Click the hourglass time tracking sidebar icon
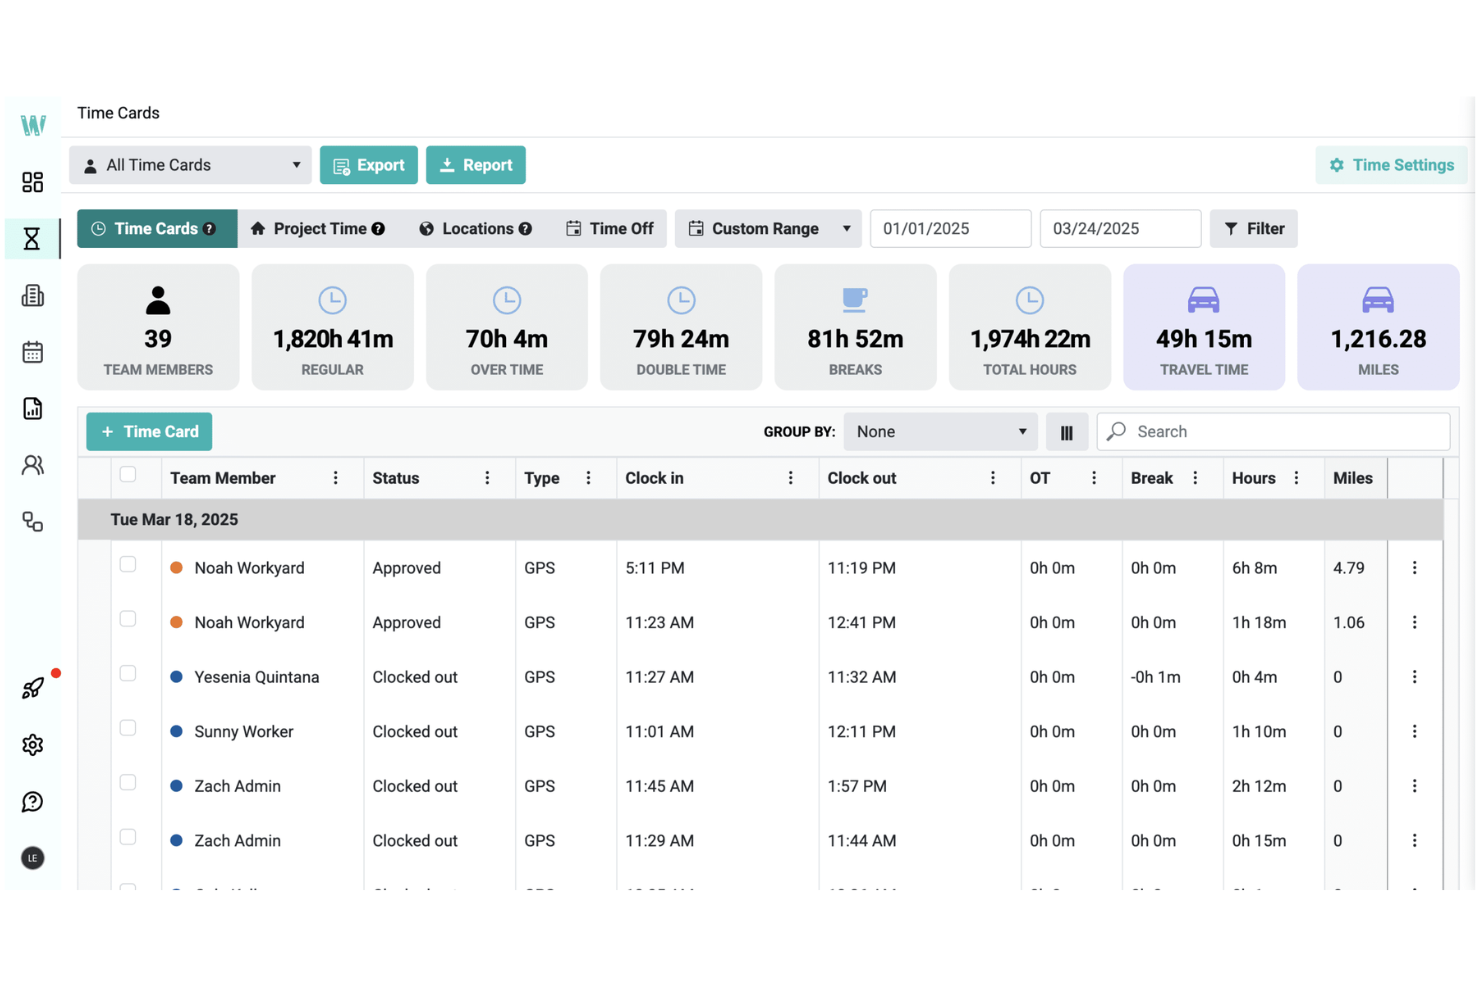The height and width of the screenshot is (987, 1480). [32, 239]
